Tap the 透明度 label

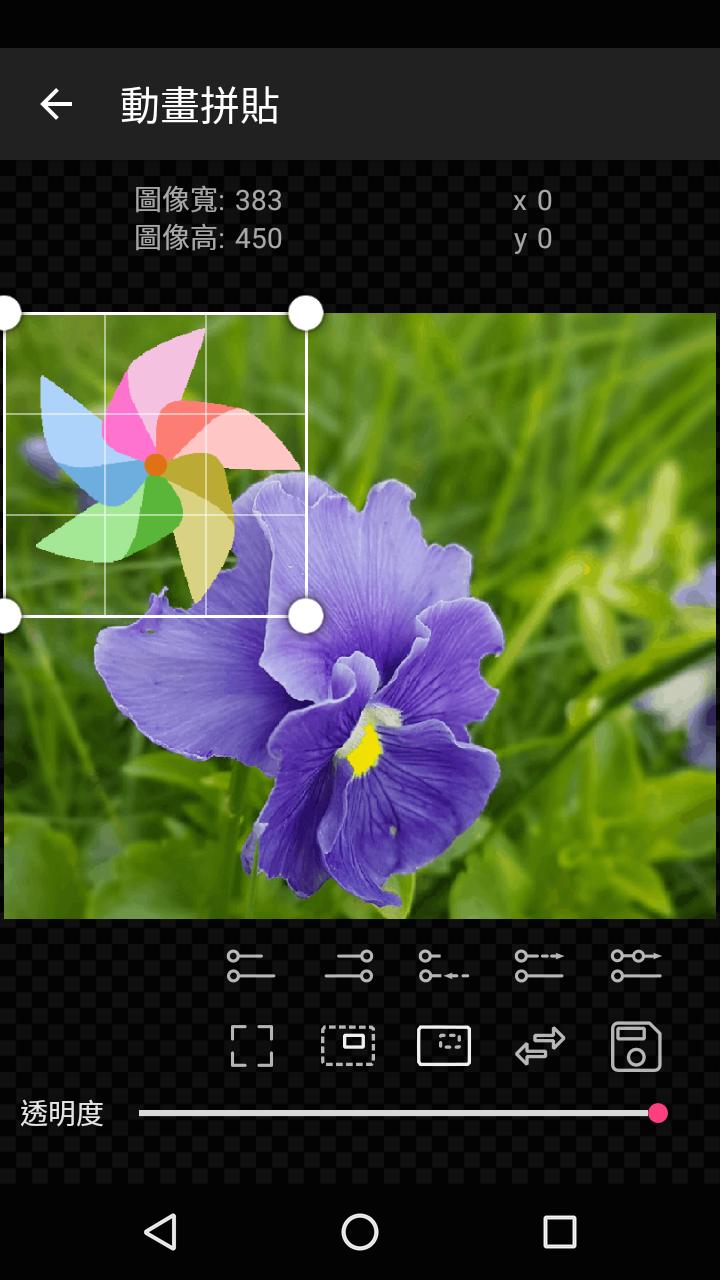(x=62, y=1113)
